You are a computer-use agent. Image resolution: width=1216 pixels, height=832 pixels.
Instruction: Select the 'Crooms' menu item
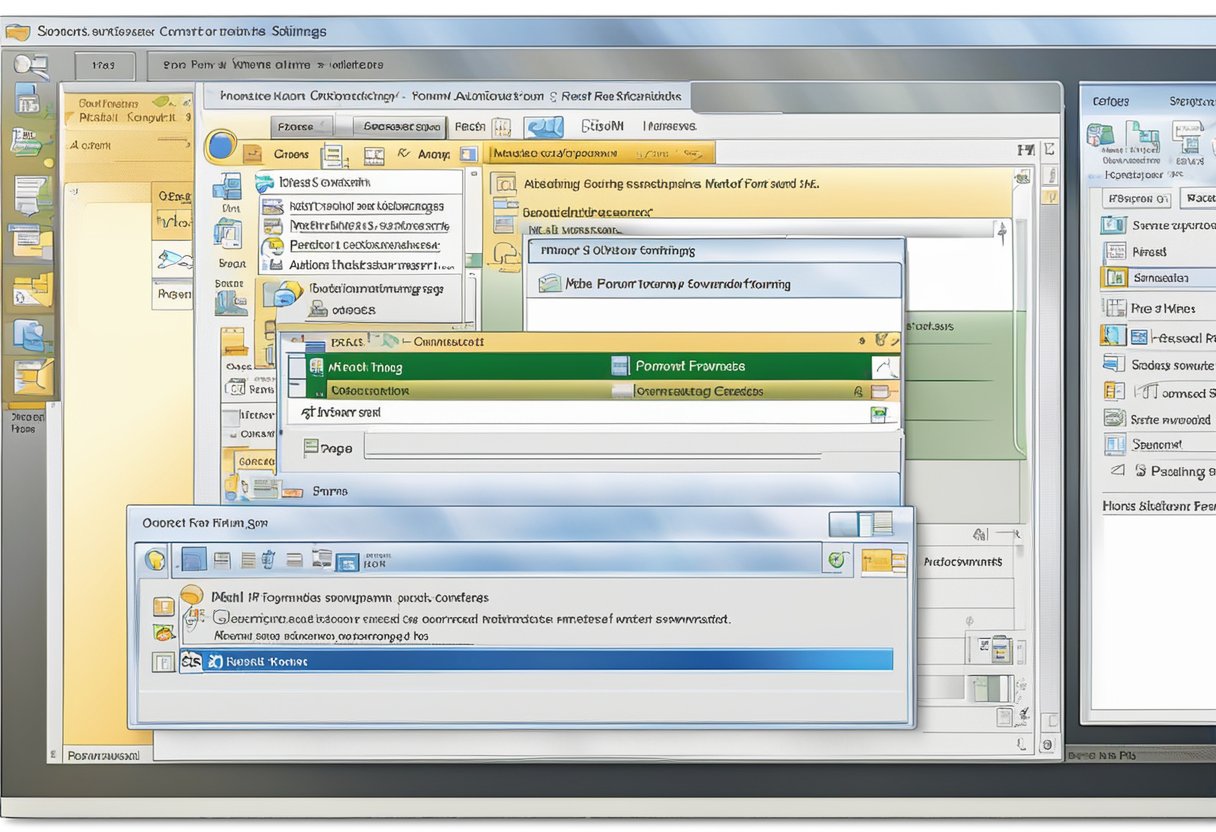(x=291, y=155)
